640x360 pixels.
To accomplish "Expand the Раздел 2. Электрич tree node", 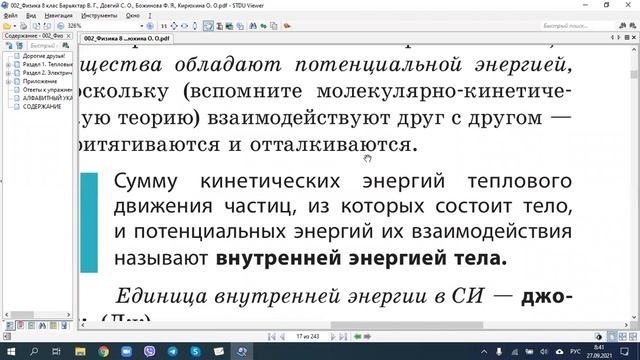I will [8, 73].
